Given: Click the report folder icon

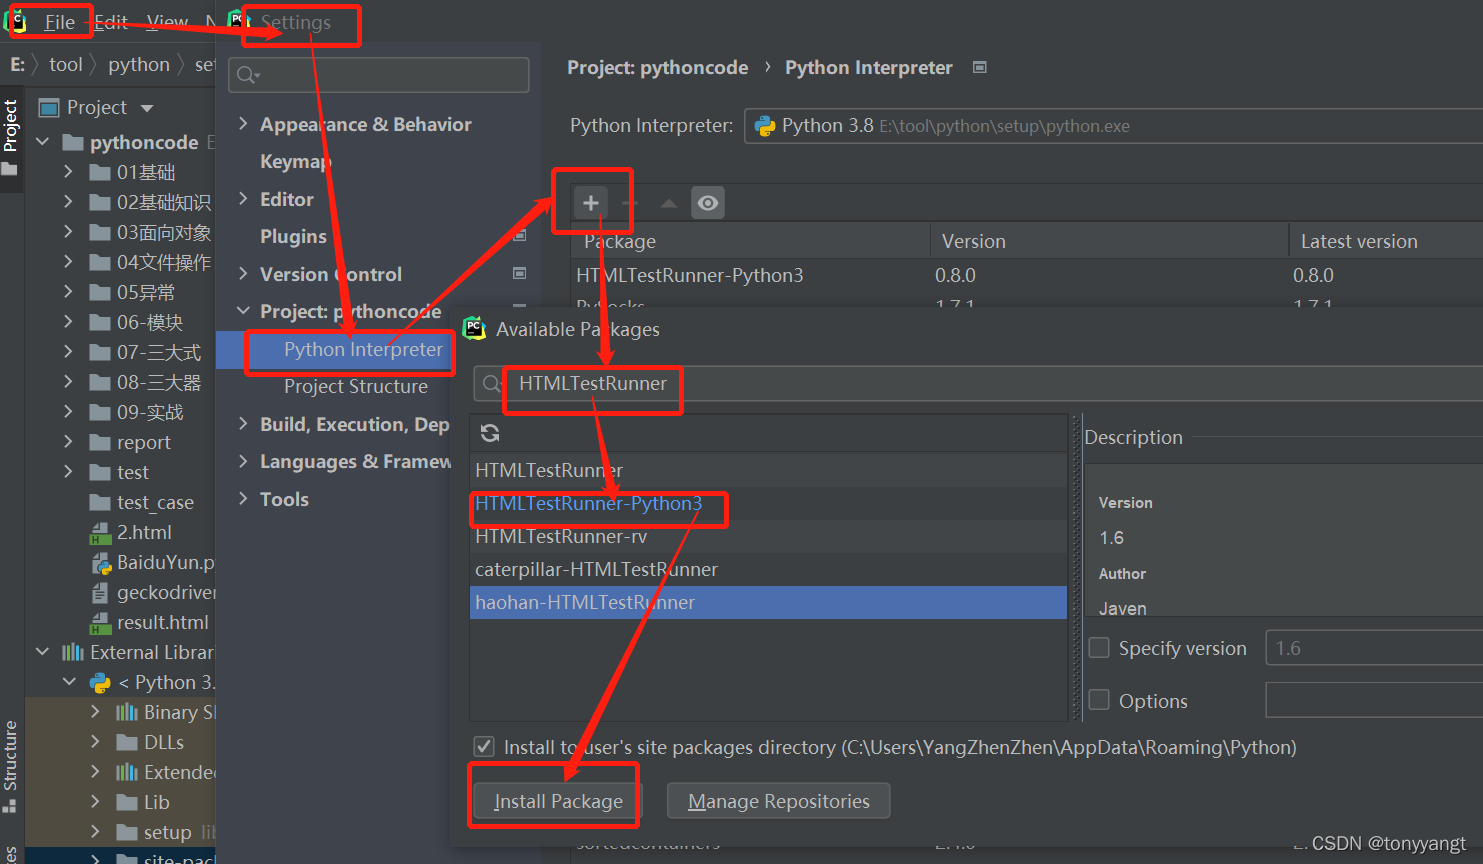Looking at the screenshot, I should pos(100,442).
